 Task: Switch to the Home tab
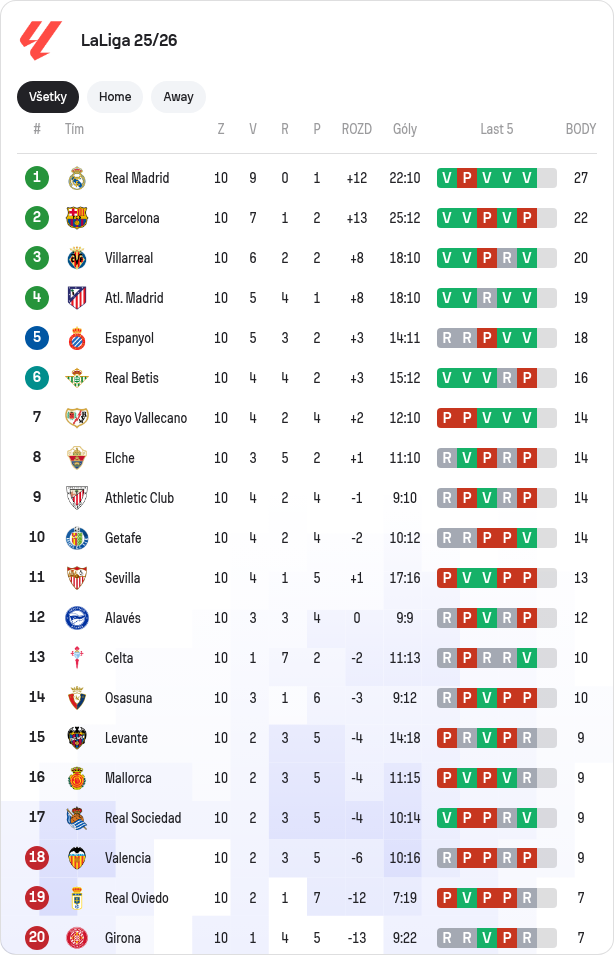(115, 97)
